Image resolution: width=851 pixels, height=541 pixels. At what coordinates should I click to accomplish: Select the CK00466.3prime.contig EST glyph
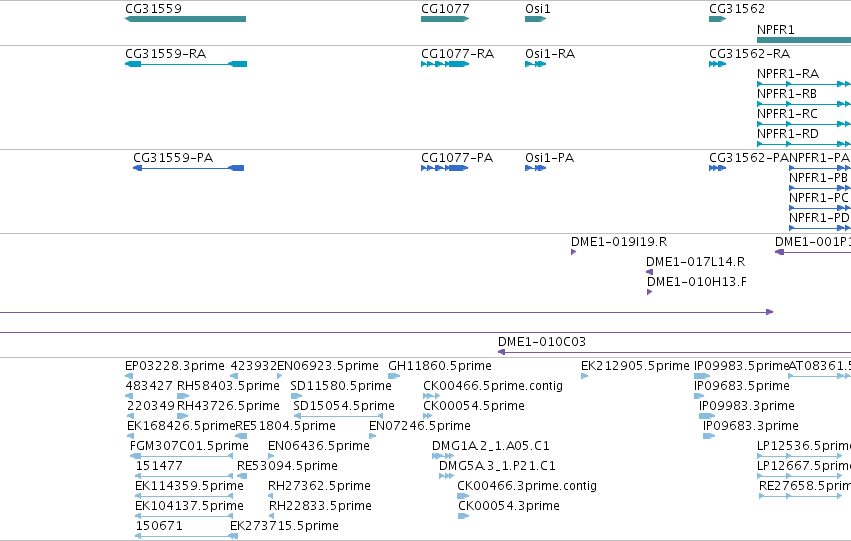click(x=463, y=496)
